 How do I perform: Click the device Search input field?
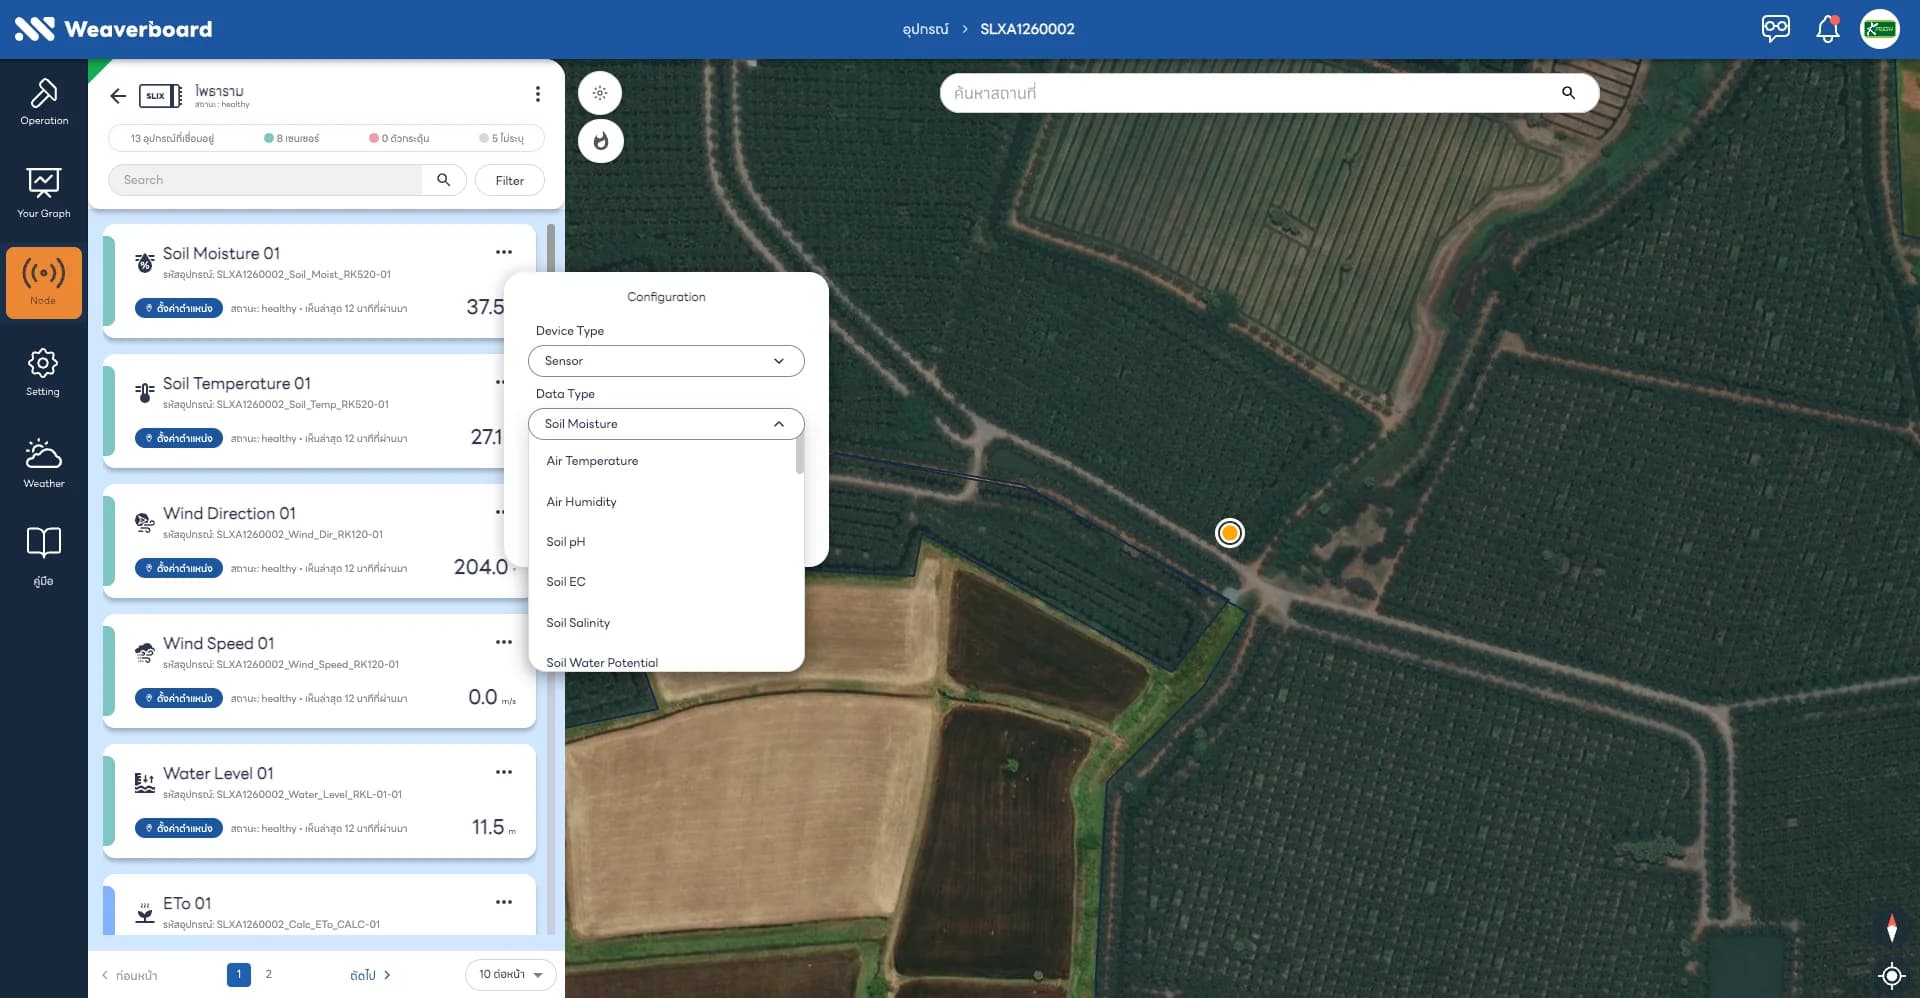click(x=265, y=180)
